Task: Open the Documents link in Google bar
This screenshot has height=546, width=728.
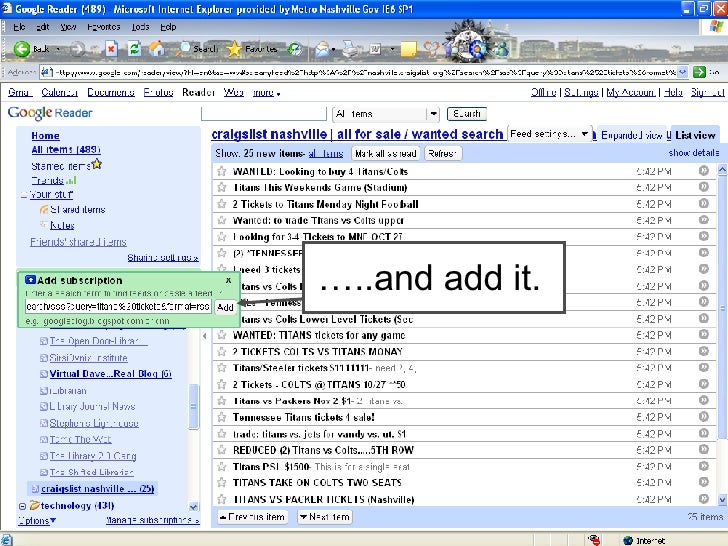Action: pyautogui.click(x=111, y=92)
